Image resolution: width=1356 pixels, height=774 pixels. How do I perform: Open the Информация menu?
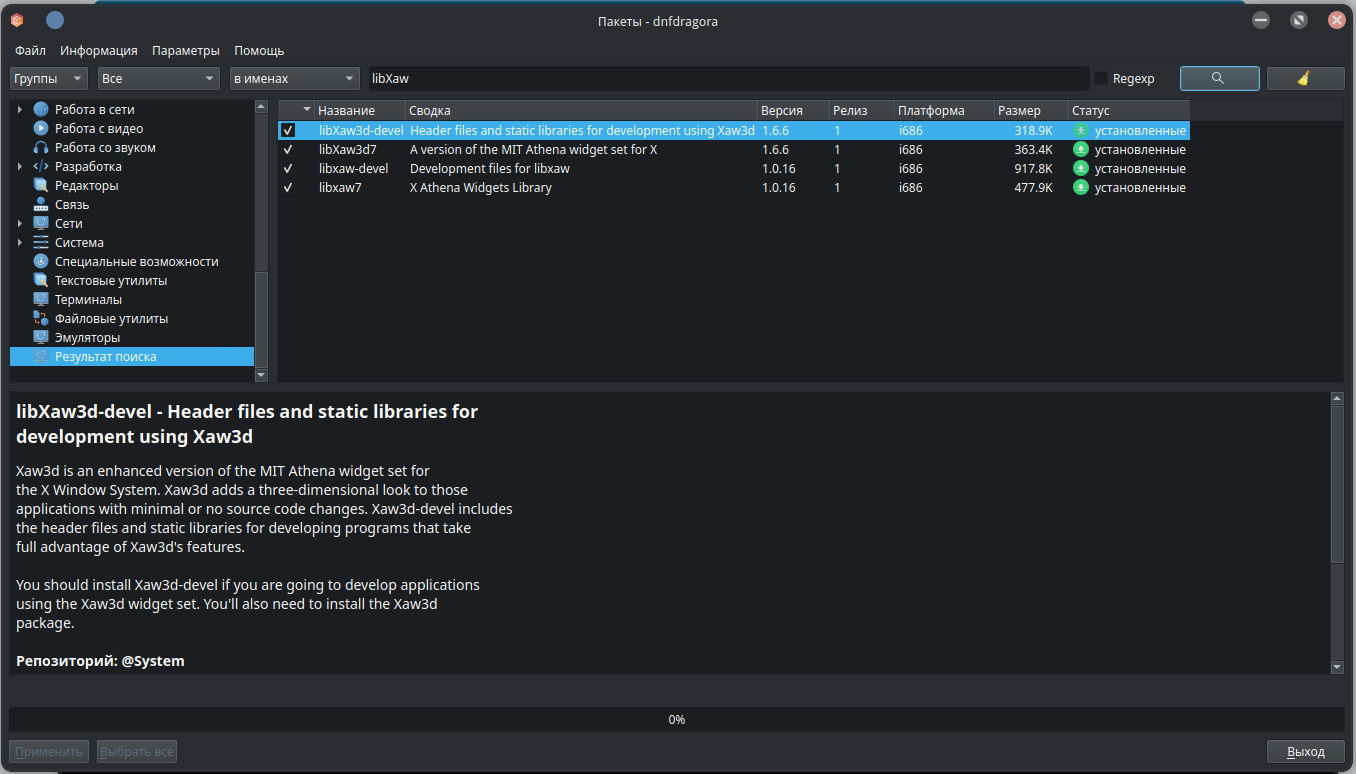(98, 50)
